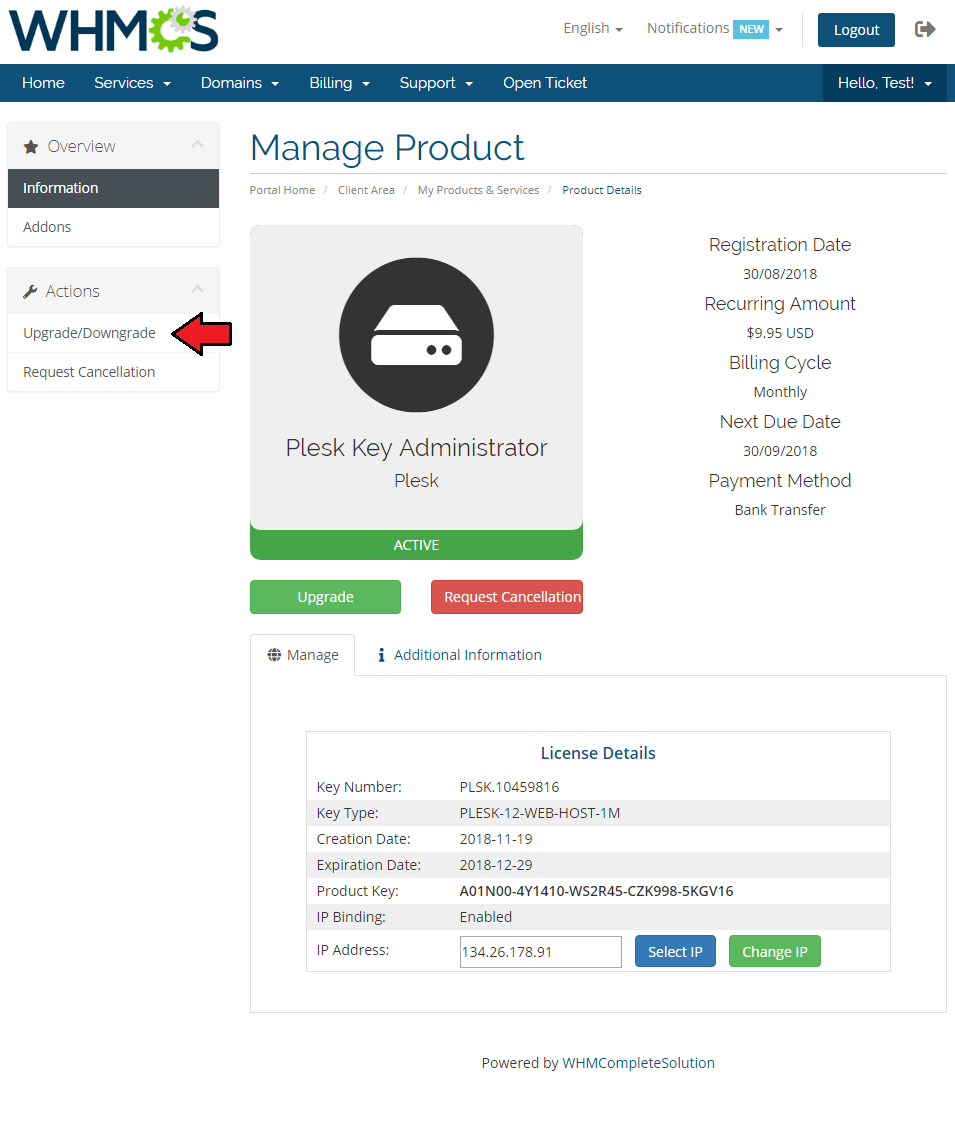Viewport: 955px width, 1127px height.
Task: Open the WHMCompleteSolution footer link
Action: (x=638, y=1063)
